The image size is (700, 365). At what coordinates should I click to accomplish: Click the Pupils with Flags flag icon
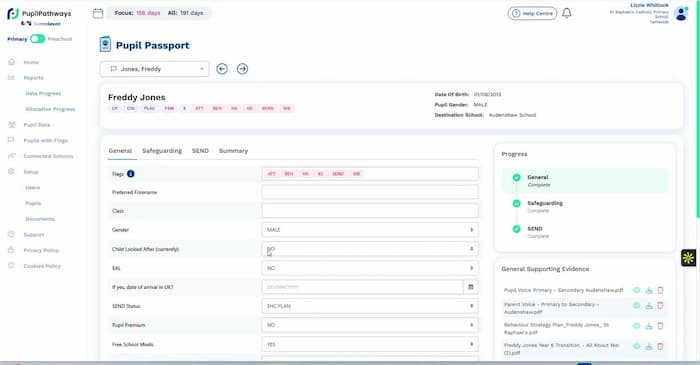click(12, 140)
